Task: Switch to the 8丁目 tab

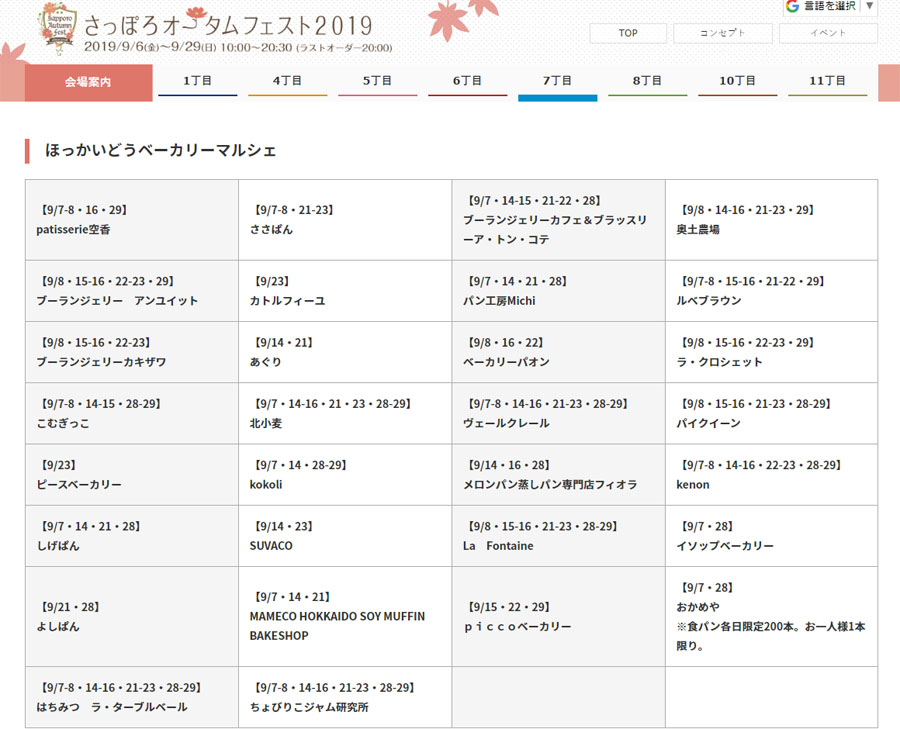Action: coord(647,81)
